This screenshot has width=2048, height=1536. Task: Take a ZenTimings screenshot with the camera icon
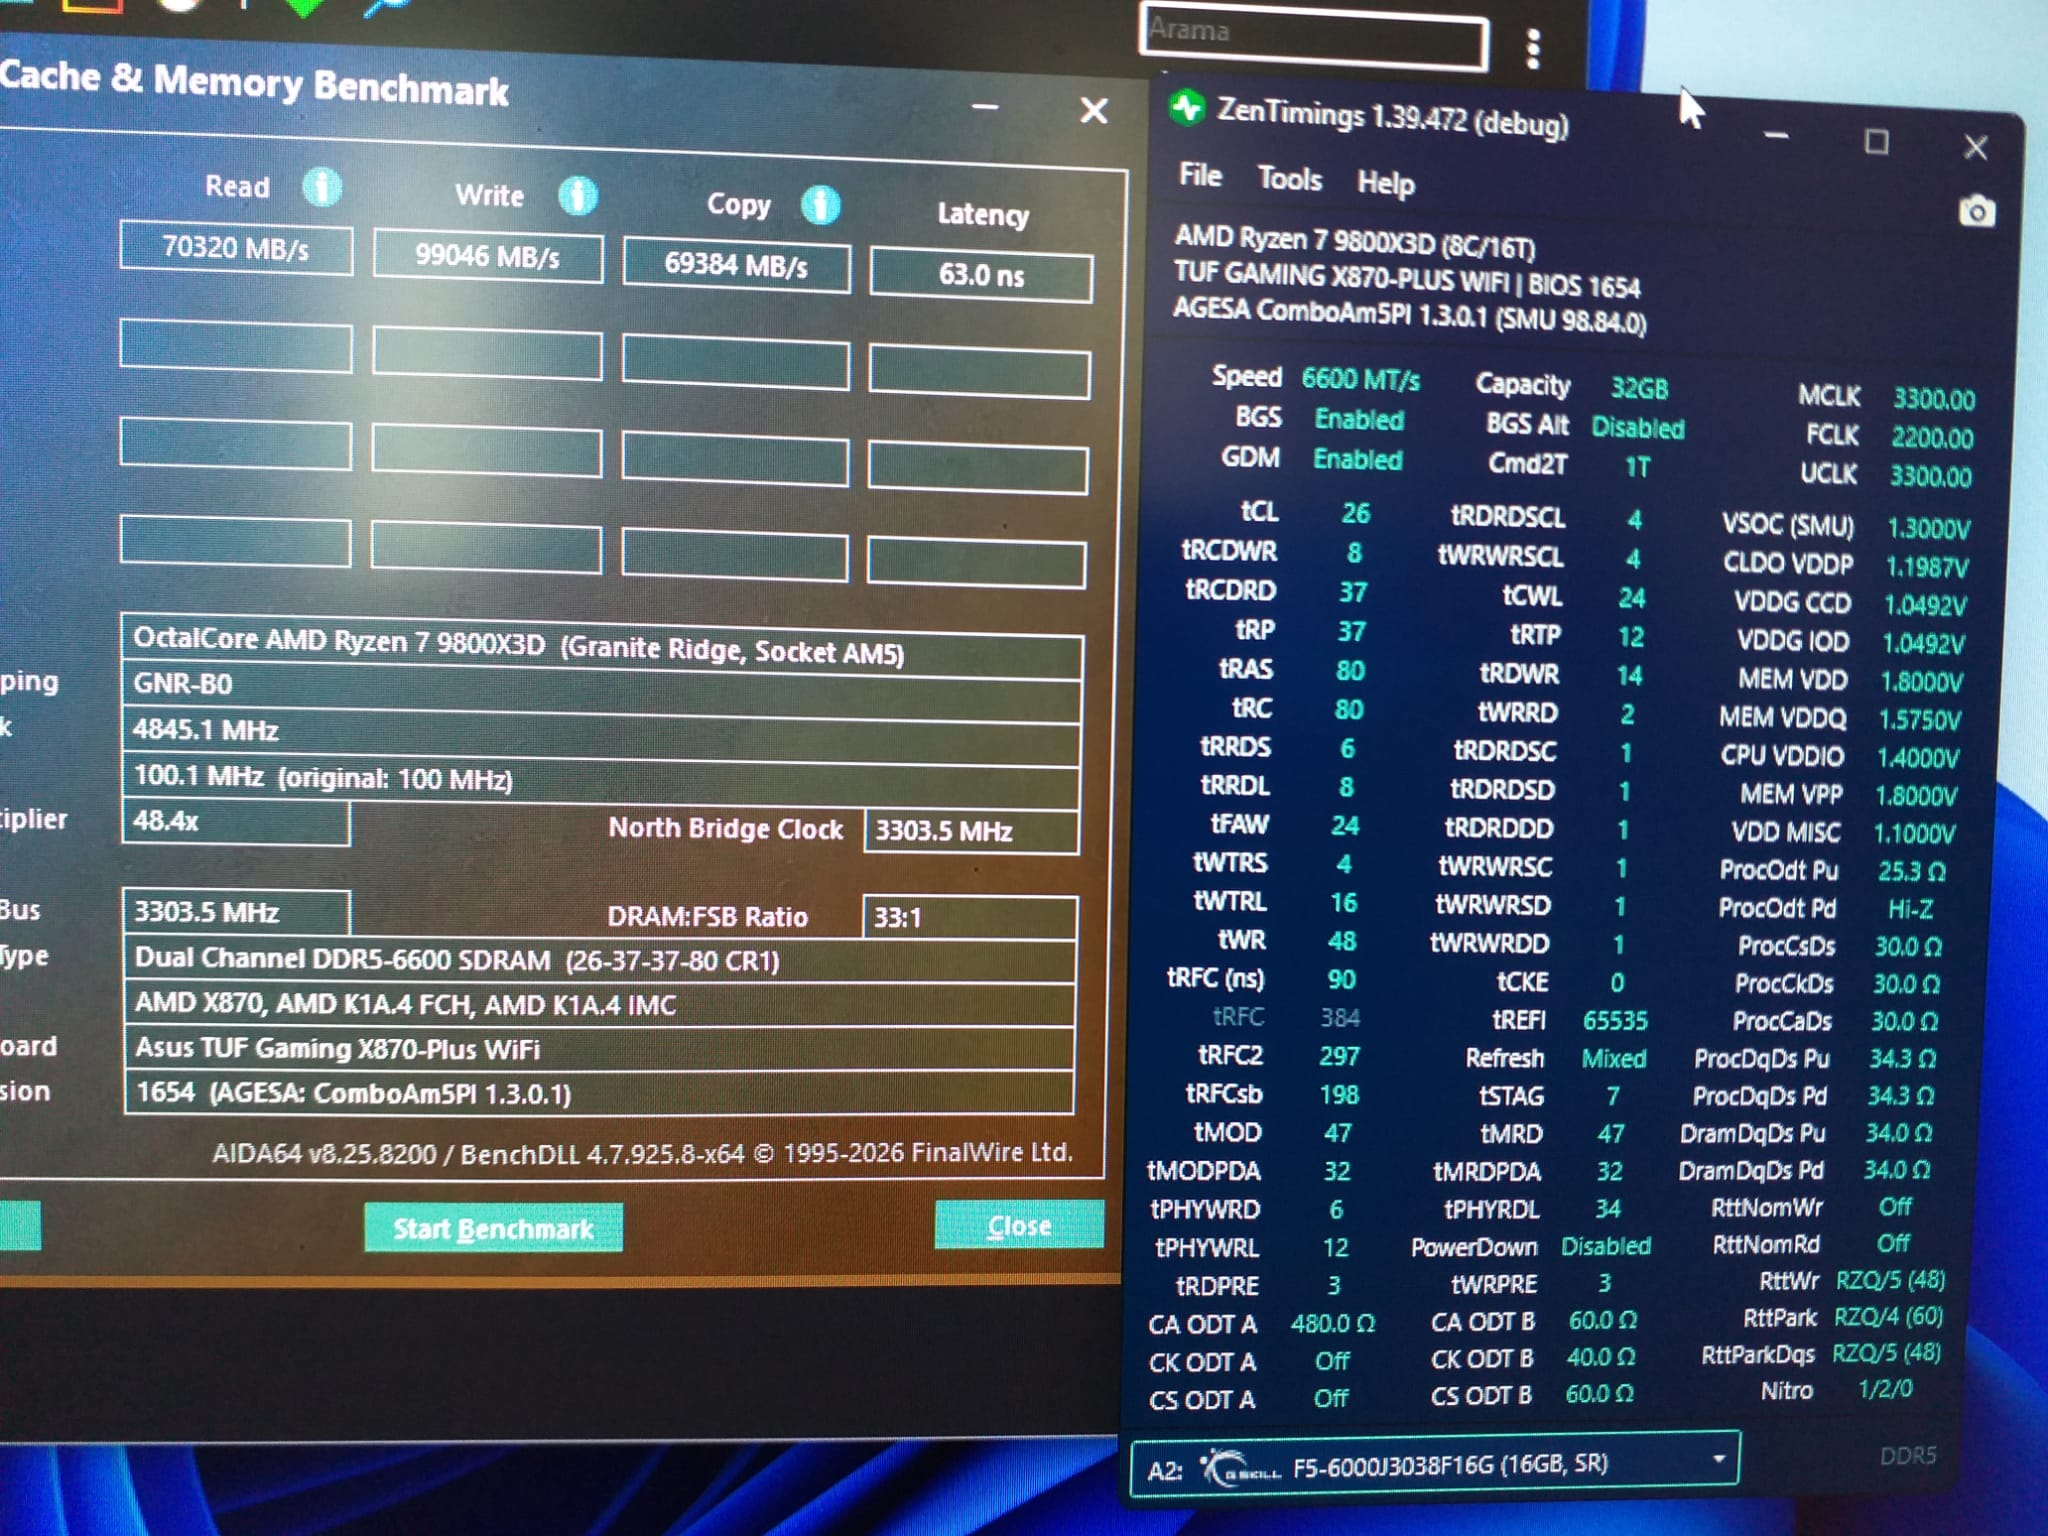pyautogui.click(x=1976, y=212)
